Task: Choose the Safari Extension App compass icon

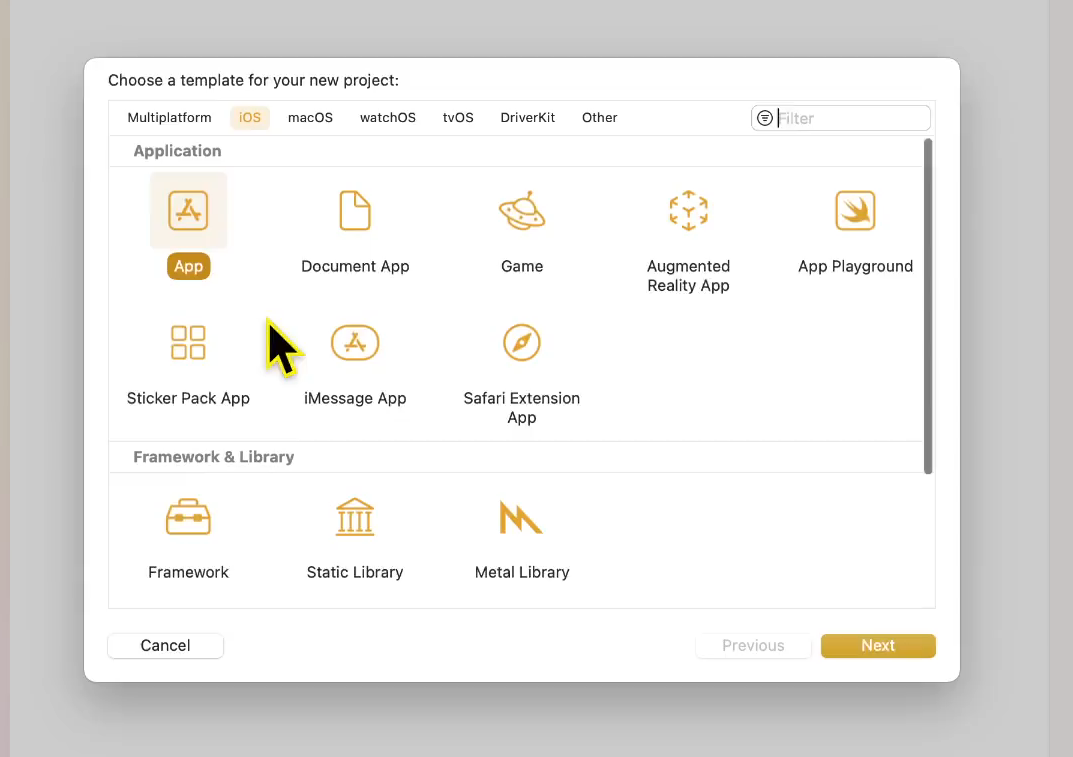Action: pos(521,342)
